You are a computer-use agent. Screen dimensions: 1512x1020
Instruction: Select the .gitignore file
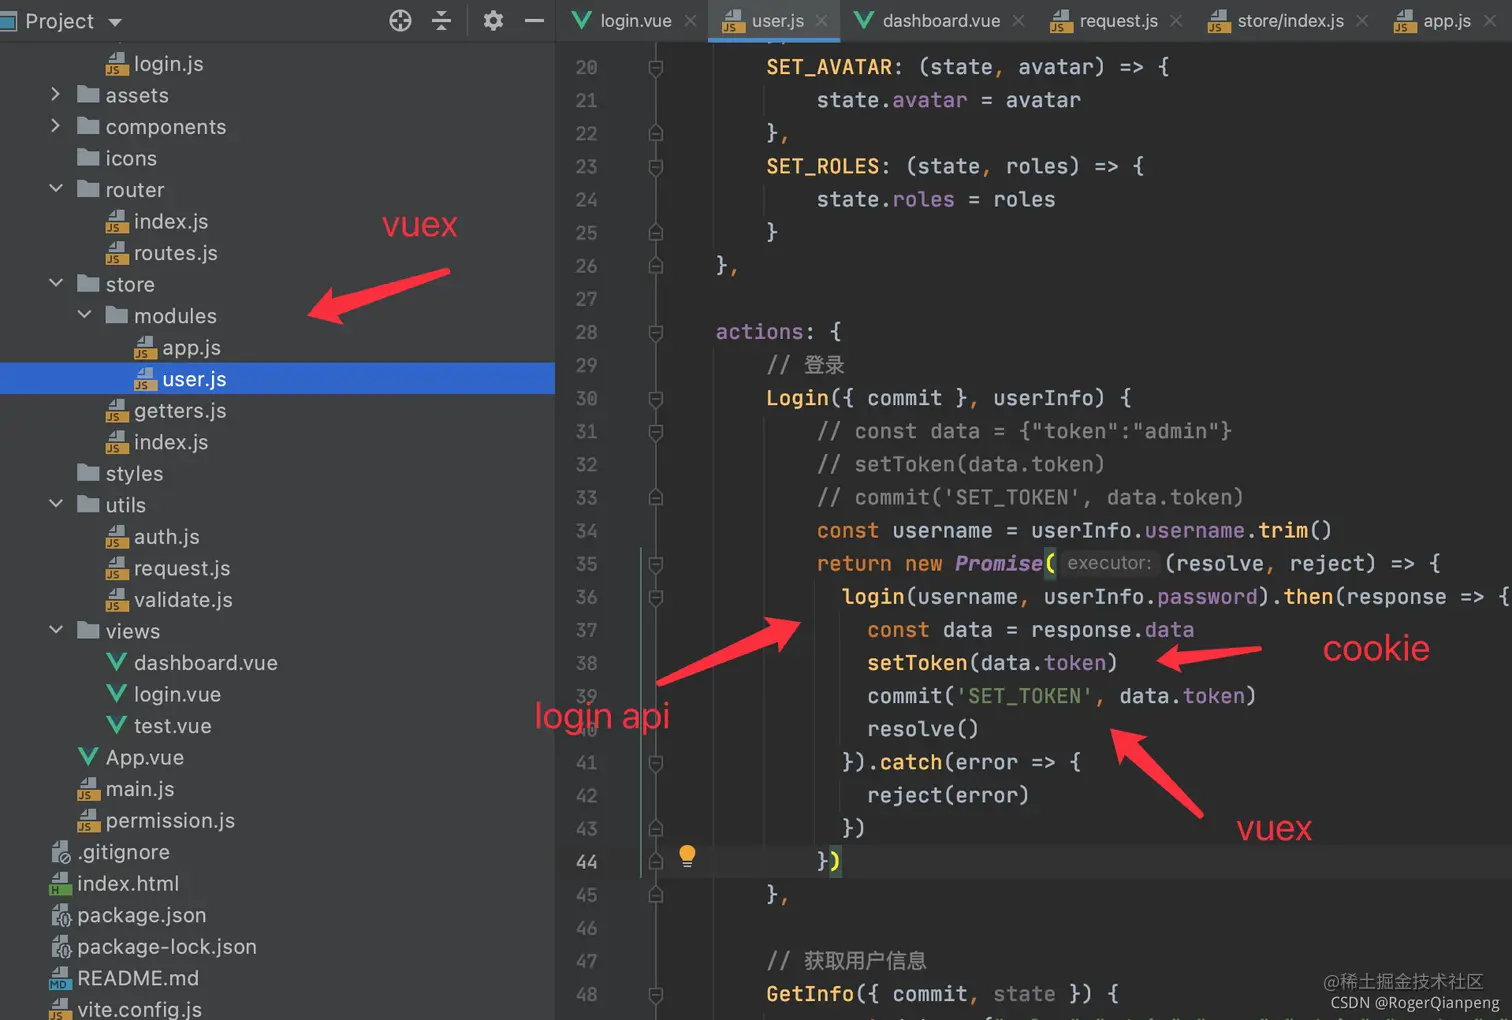click(110, 852)
